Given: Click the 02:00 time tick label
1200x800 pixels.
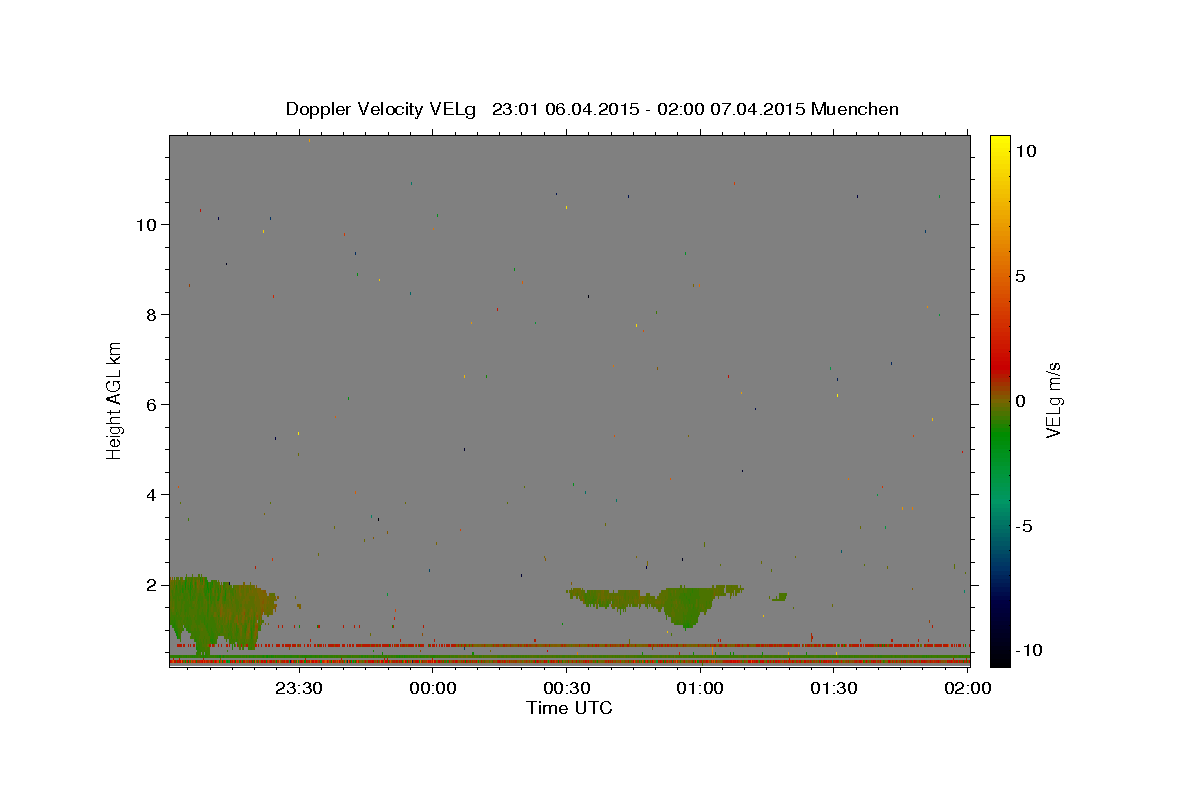Looking at the screenshot, I should pos(968,688).
